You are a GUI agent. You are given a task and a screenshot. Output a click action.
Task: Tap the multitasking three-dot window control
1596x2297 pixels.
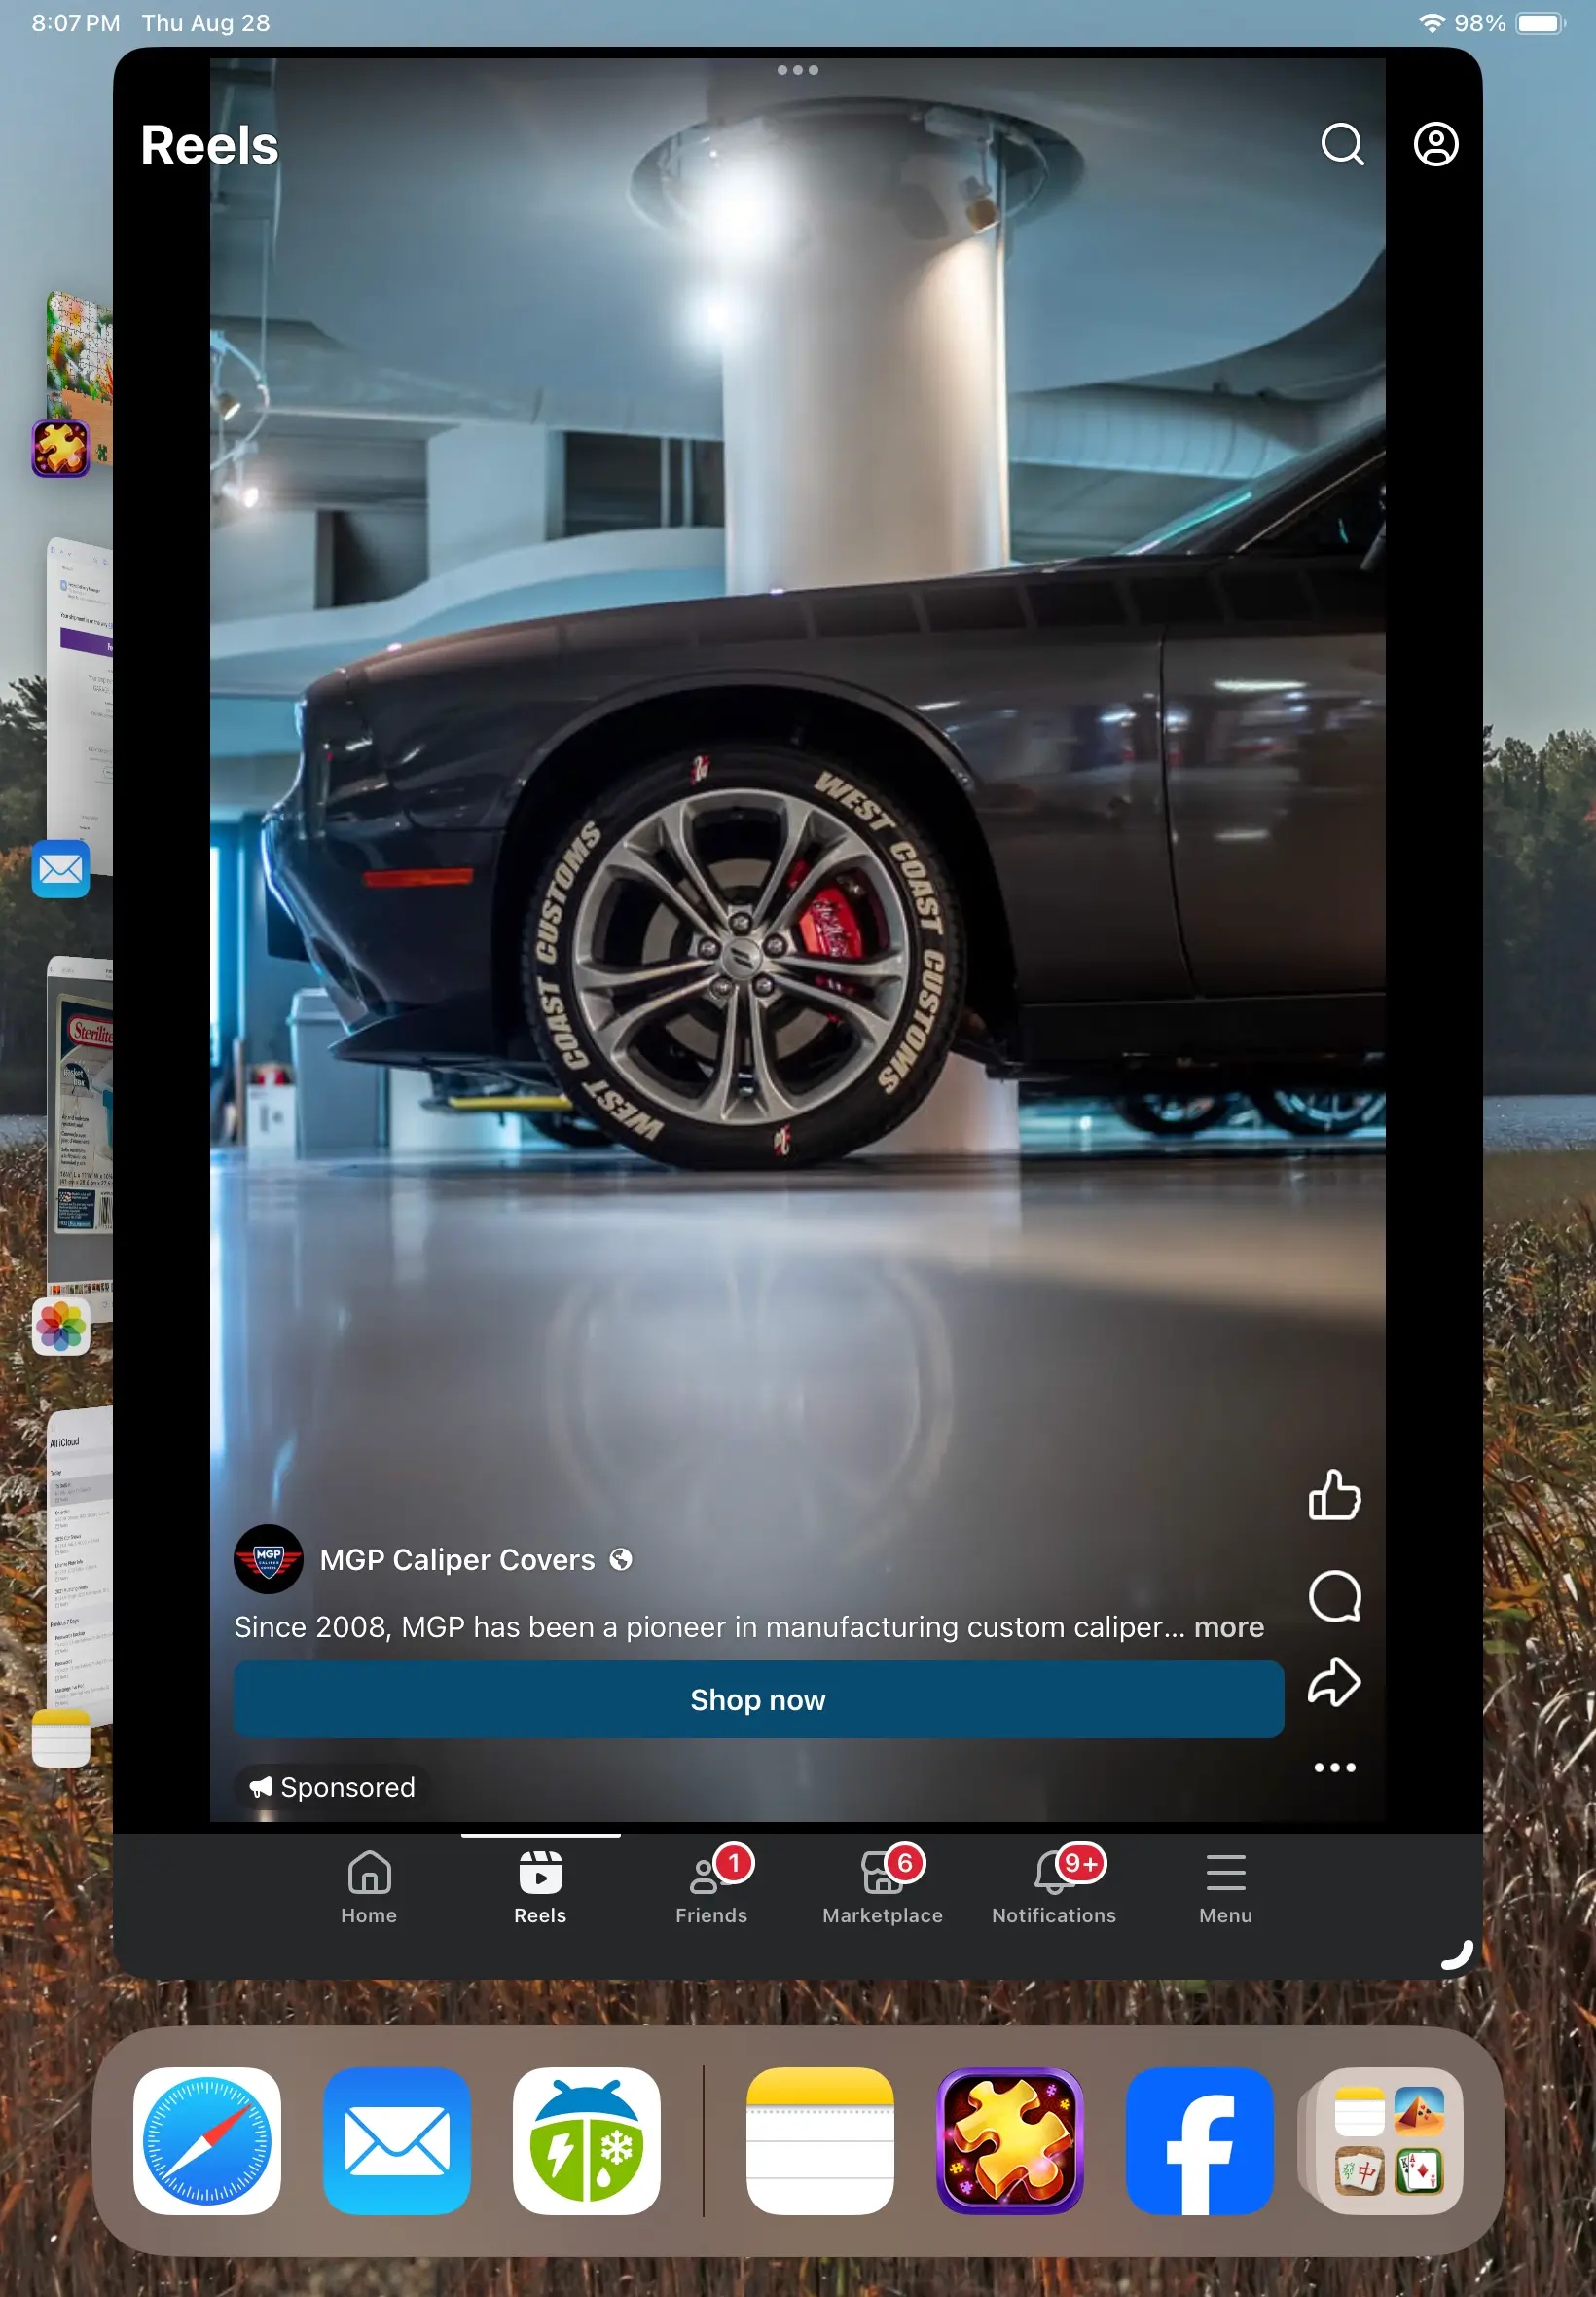pos(797,70)
